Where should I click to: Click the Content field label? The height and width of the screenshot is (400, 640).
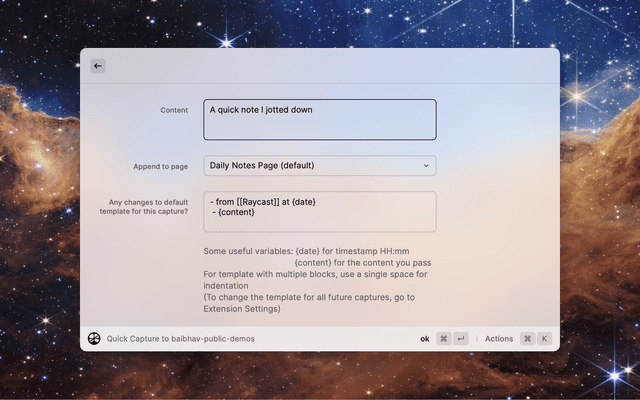(174, 110)
